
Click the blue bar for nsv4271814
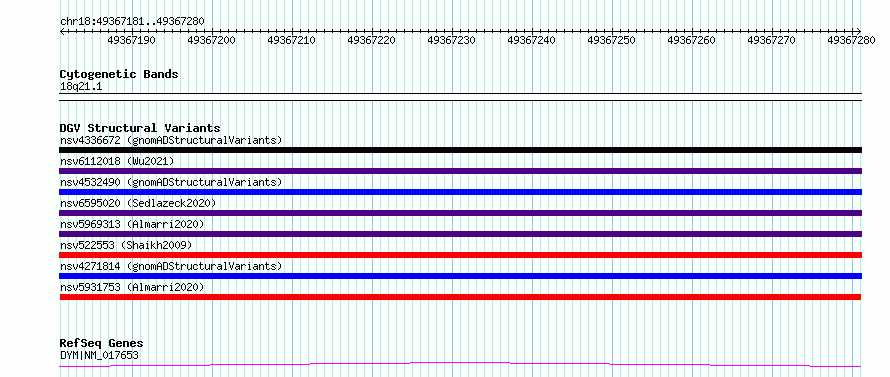(460, 276)
